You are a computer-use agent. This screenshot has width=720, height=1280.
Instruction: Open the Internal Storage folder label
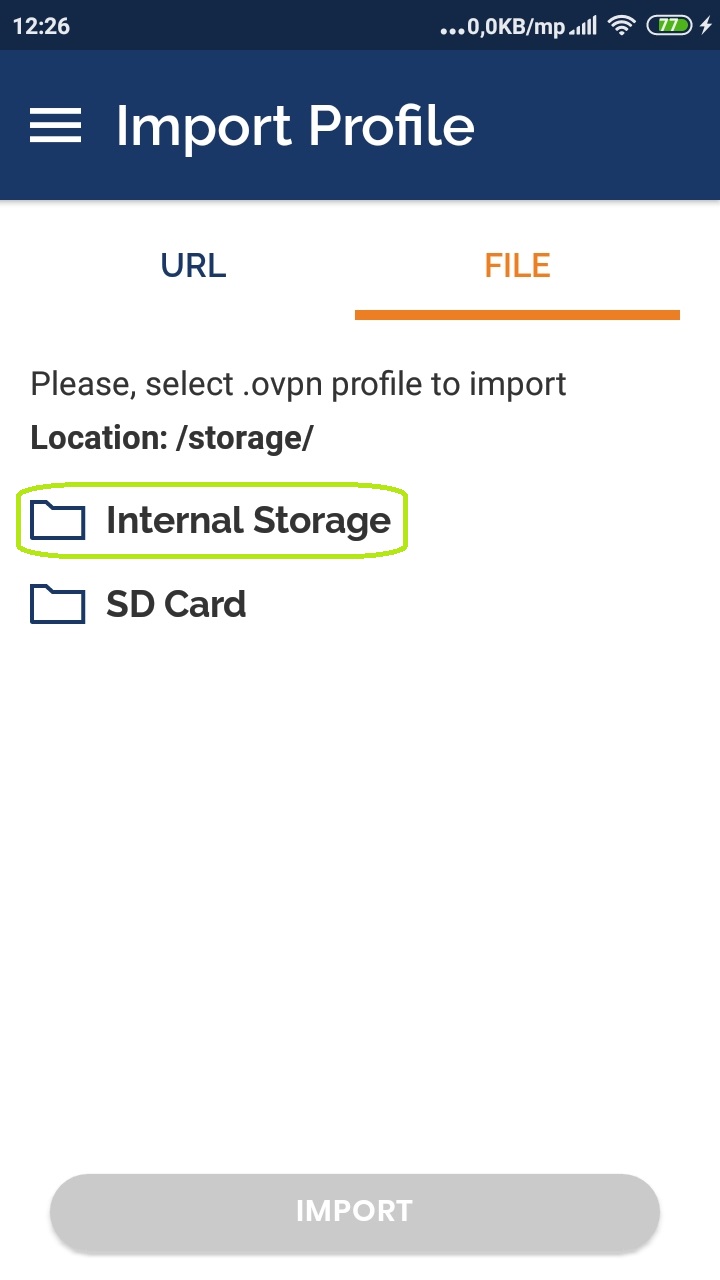[x=248, y=520]
